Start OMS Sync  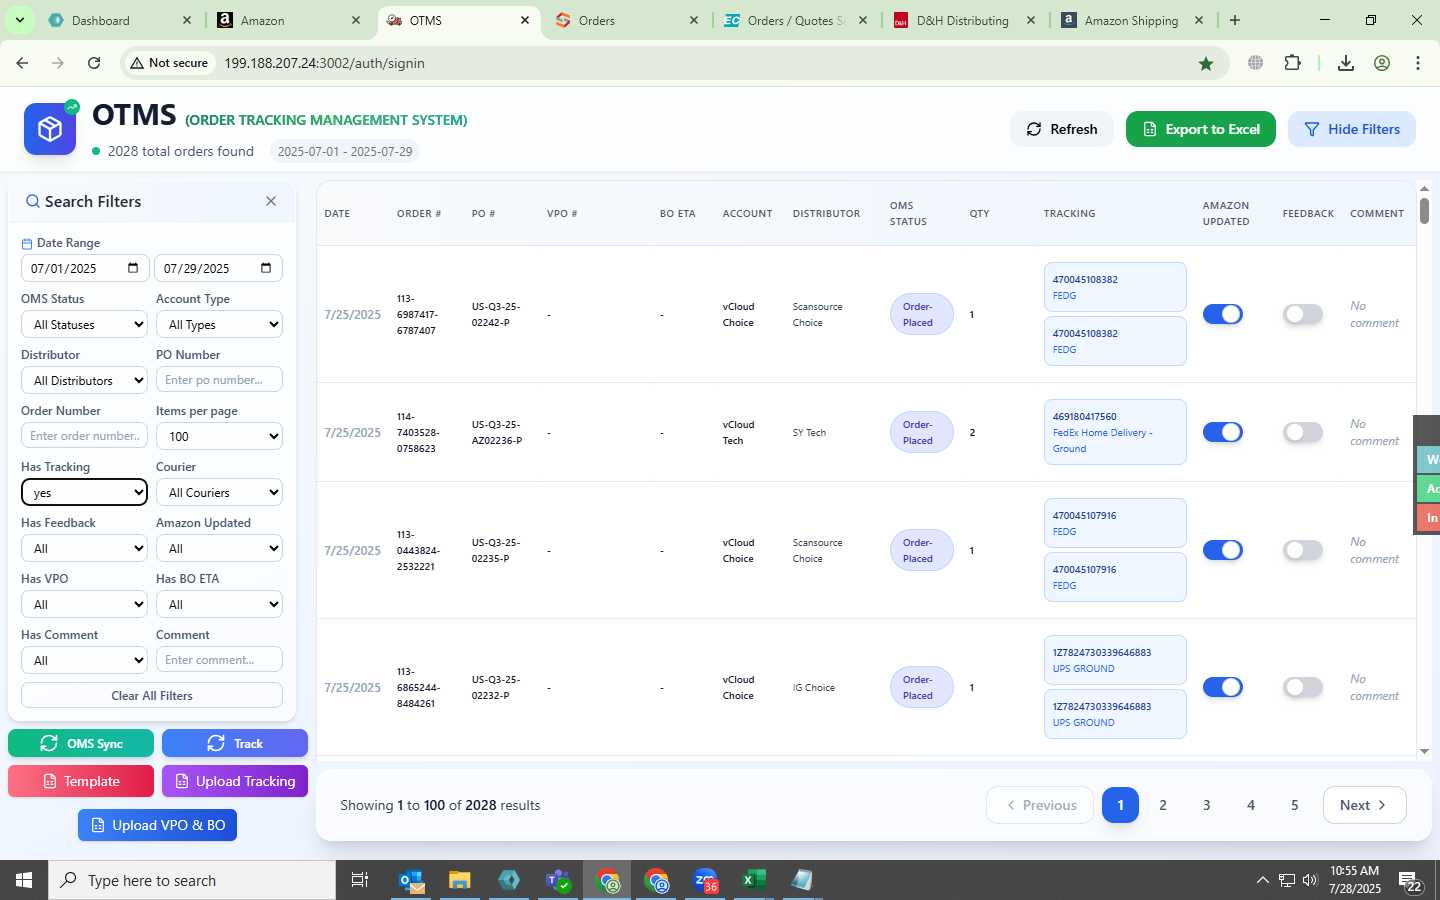81,743
